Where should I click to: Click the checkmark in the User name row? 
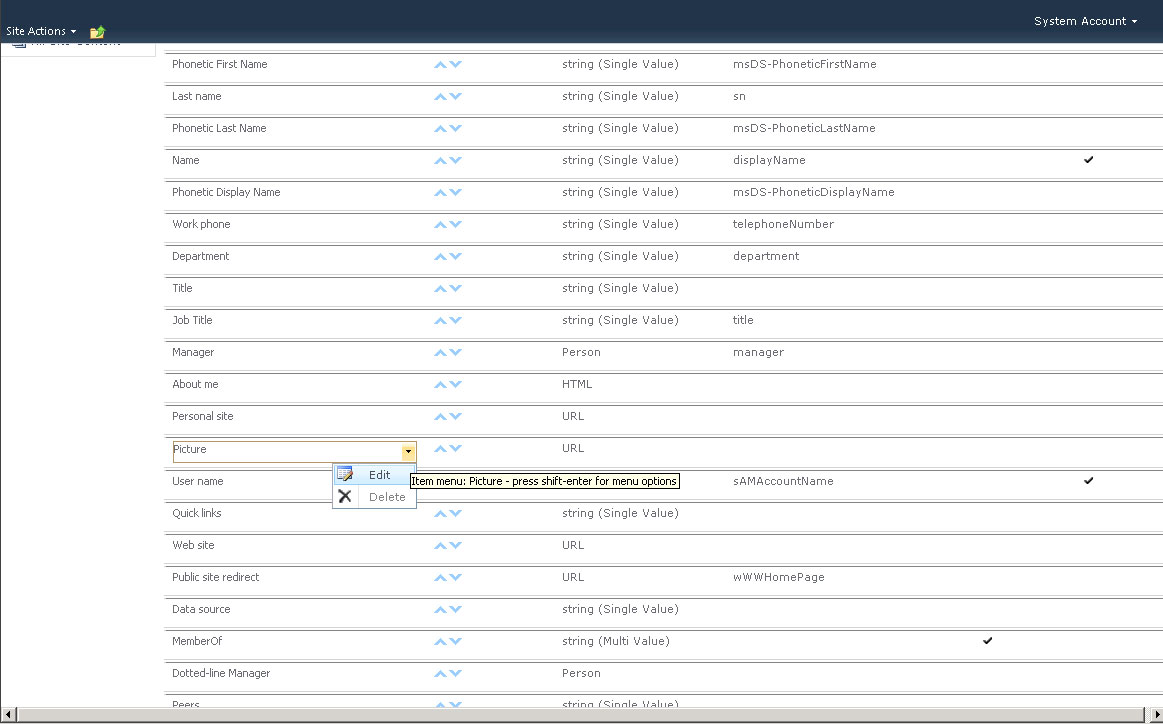click(1088, 481)
